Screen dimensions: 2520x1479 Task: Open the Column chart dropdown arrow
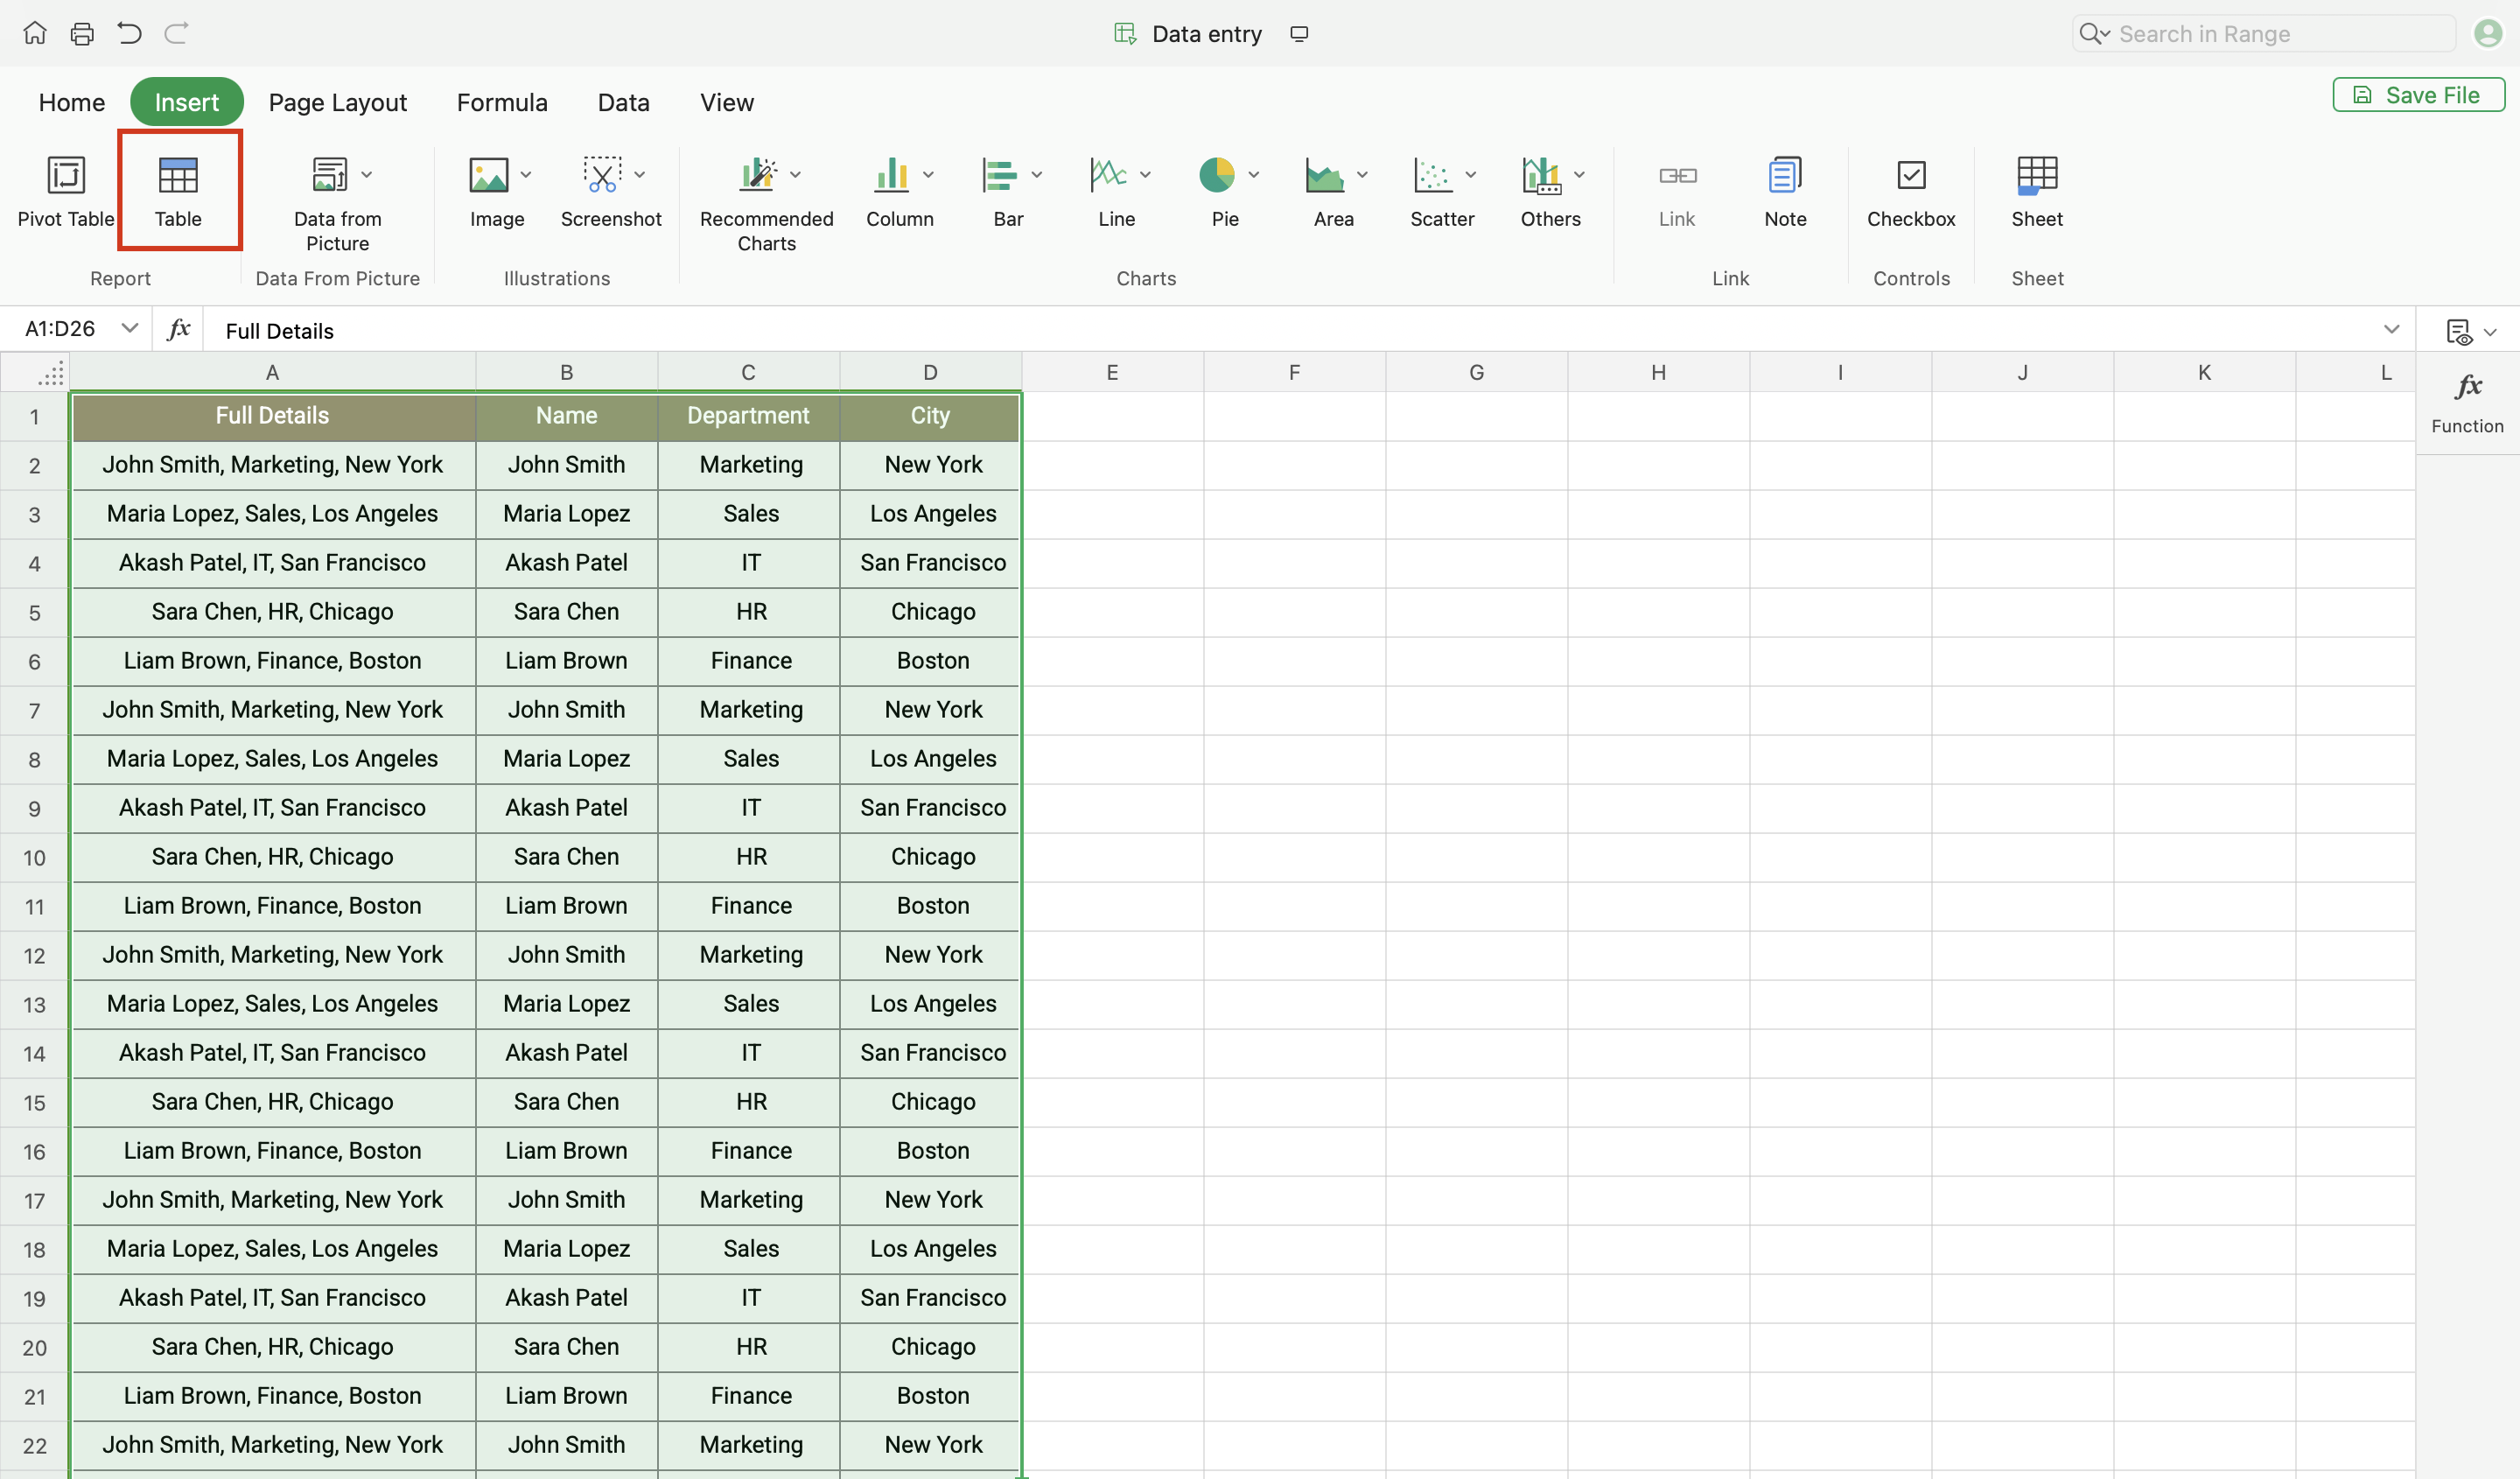pyautogui.click(x=928, y=175)
